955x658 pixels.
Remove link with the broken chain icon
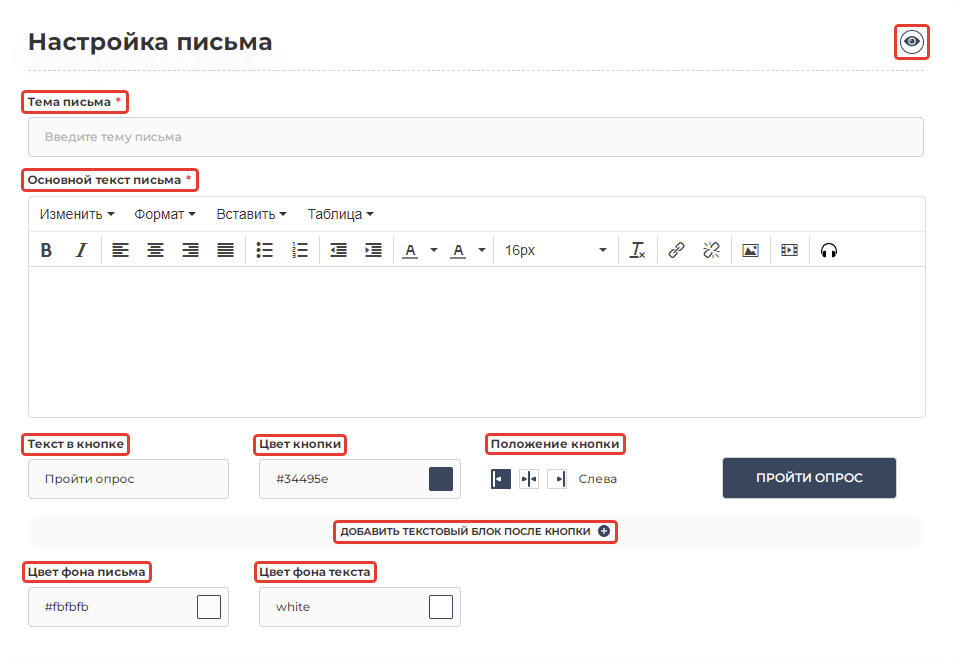[x=711, y=250]
